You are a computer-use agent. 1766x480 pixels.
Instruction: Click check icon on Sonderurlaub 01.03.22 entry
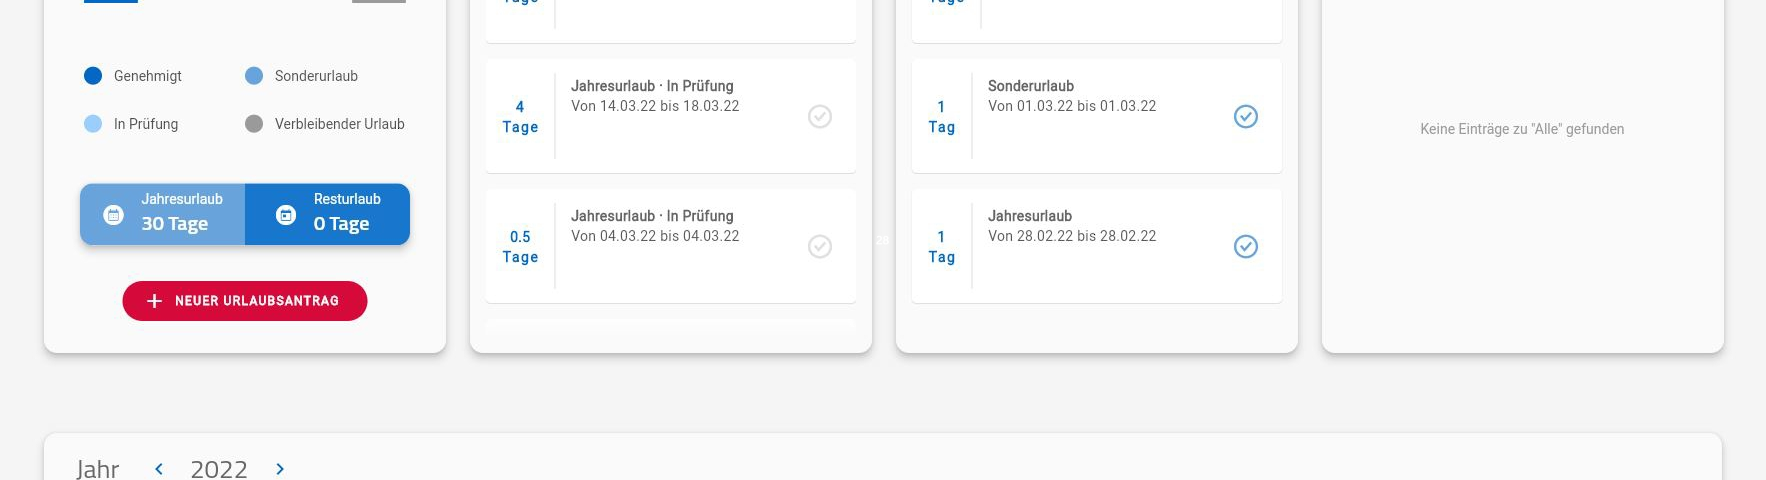1246,117
